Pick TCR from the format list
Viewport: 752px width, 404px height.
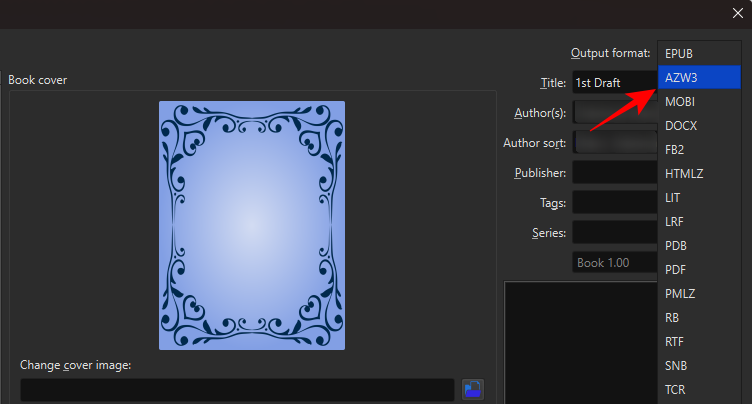[699, 390]
